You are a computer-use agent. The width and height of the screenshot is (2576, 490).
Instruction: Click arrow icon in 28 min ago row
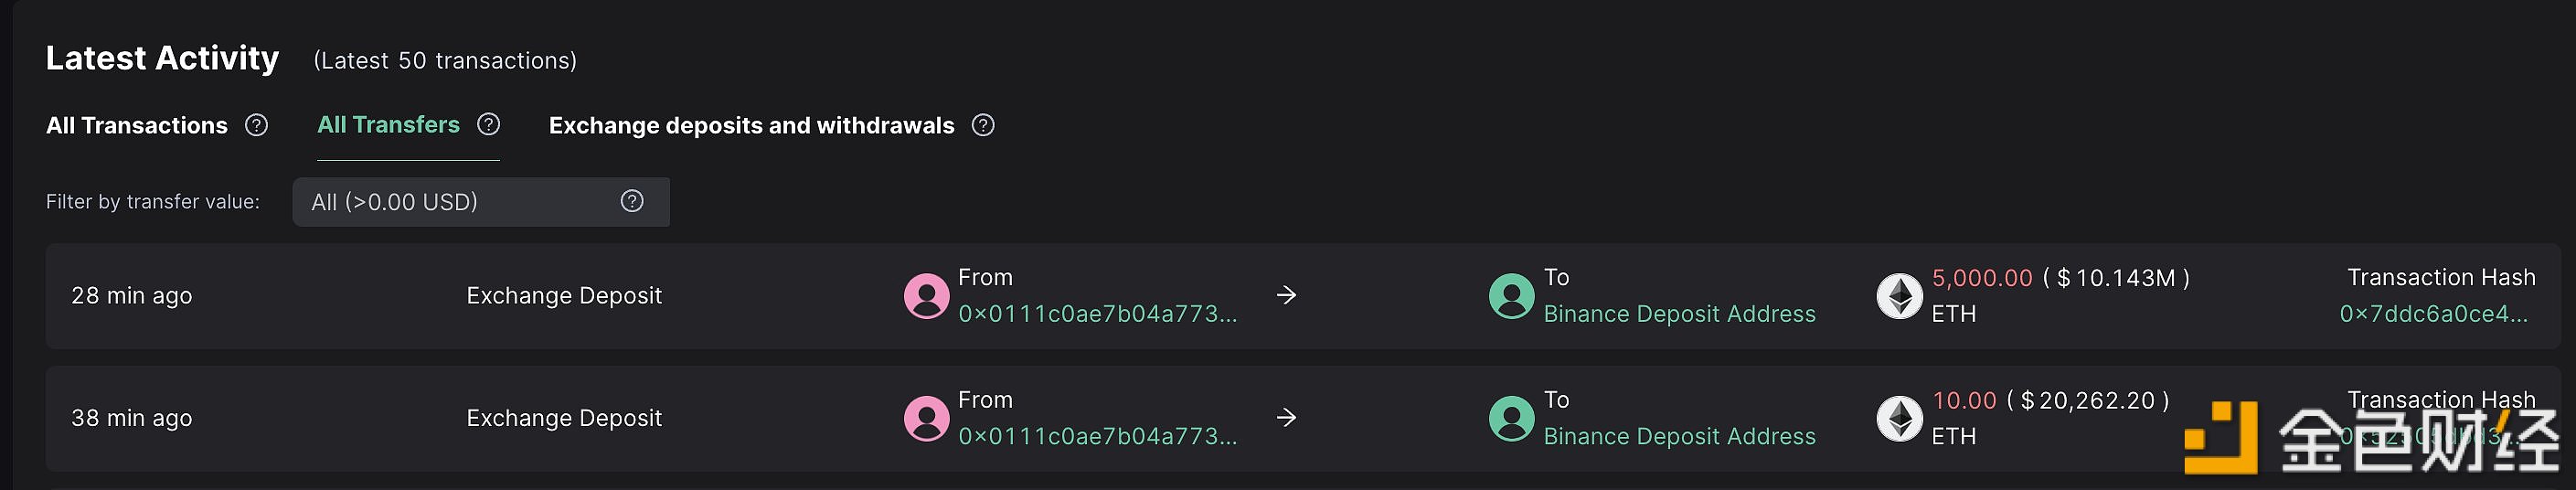[x=1287, y=295]
